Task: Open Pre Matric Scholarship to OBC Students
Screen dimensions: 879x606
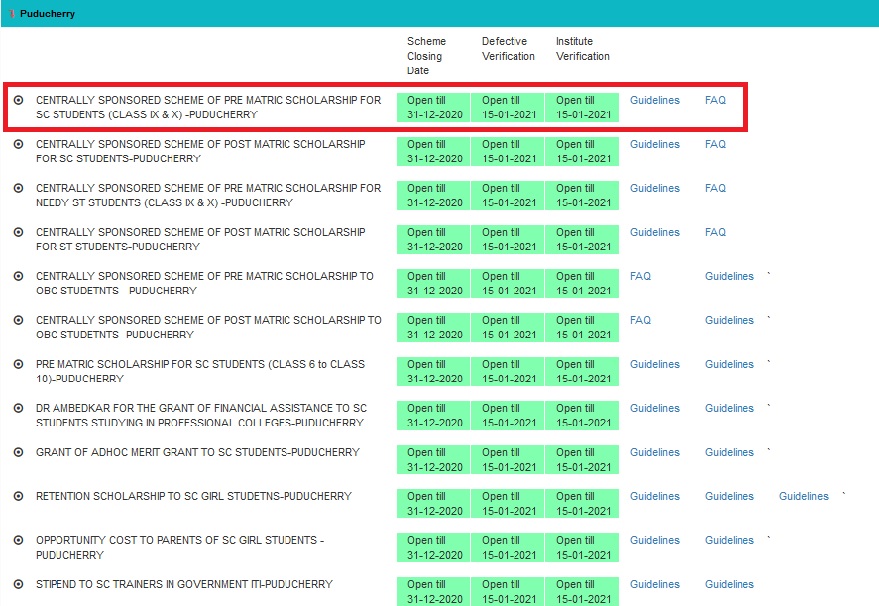Action: [x=205, y=283]
